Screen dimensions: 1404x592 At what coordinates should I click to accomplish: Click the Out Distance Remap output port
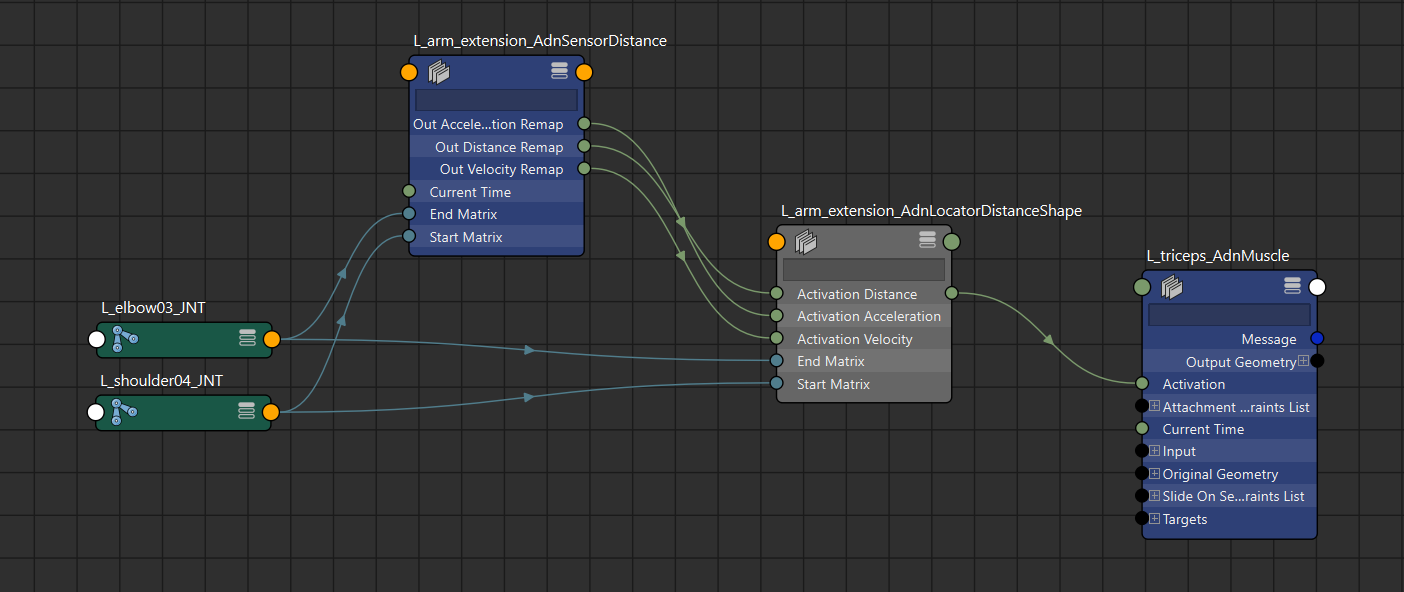(x=584, y=147)
